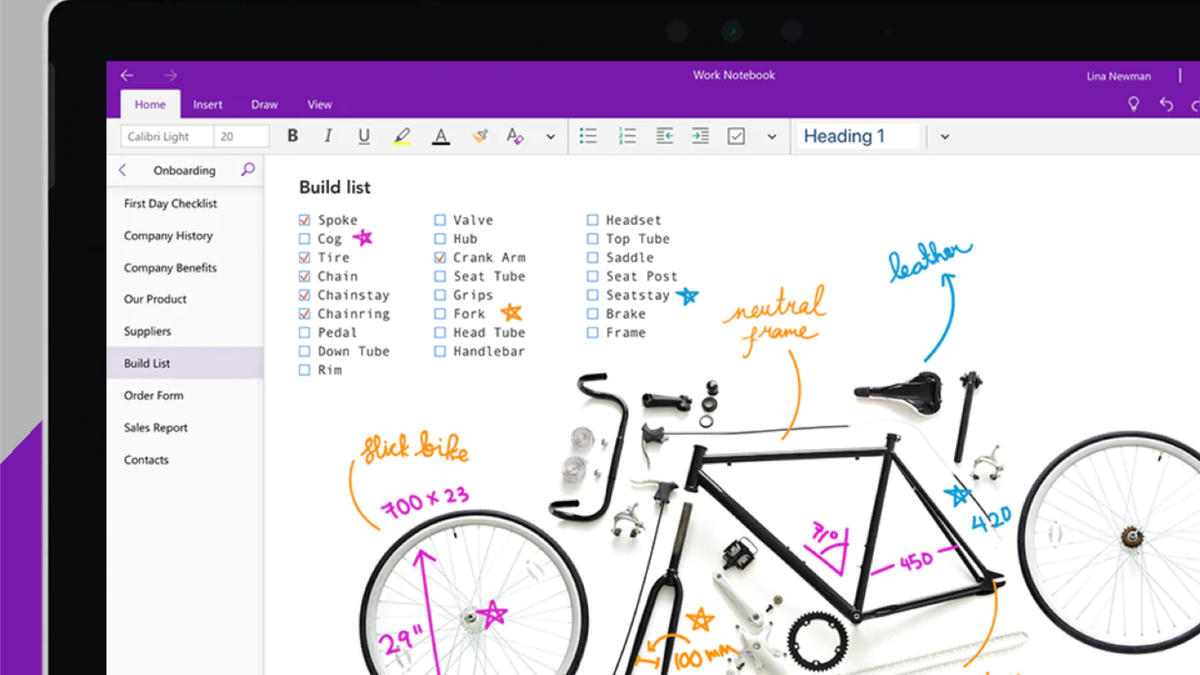Uncheck the Tire checkbox
Screen dimensions: 1200x675
coord(304,257)
